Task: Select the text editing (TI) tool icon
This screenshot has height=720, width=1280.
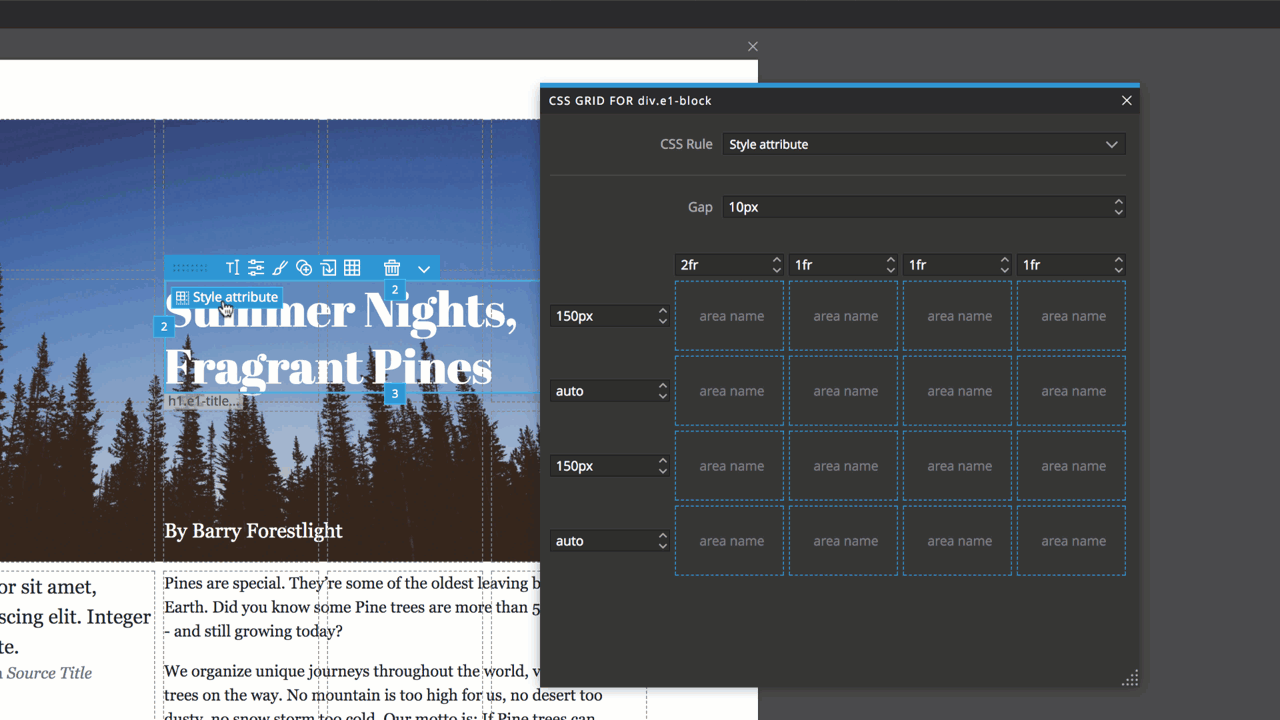Action: point(233,267)
